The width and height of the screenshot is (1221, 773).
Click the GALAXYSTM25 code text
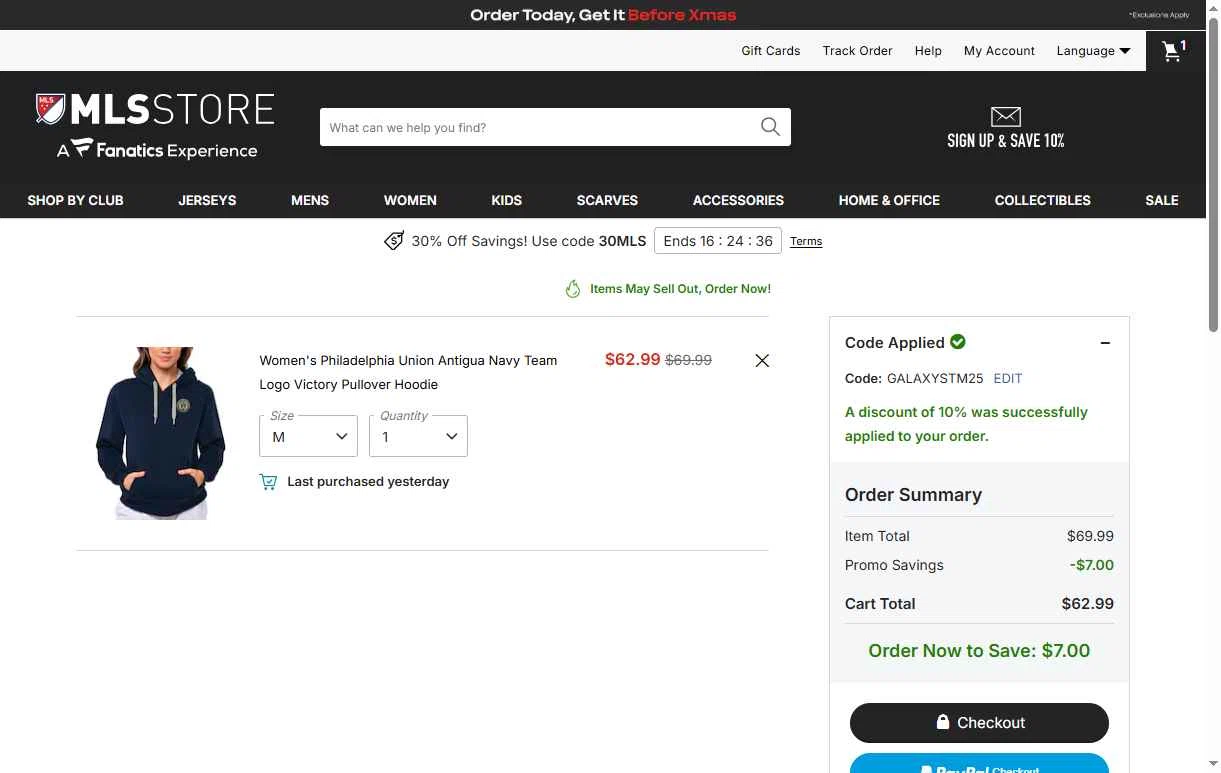pos(935,379)
